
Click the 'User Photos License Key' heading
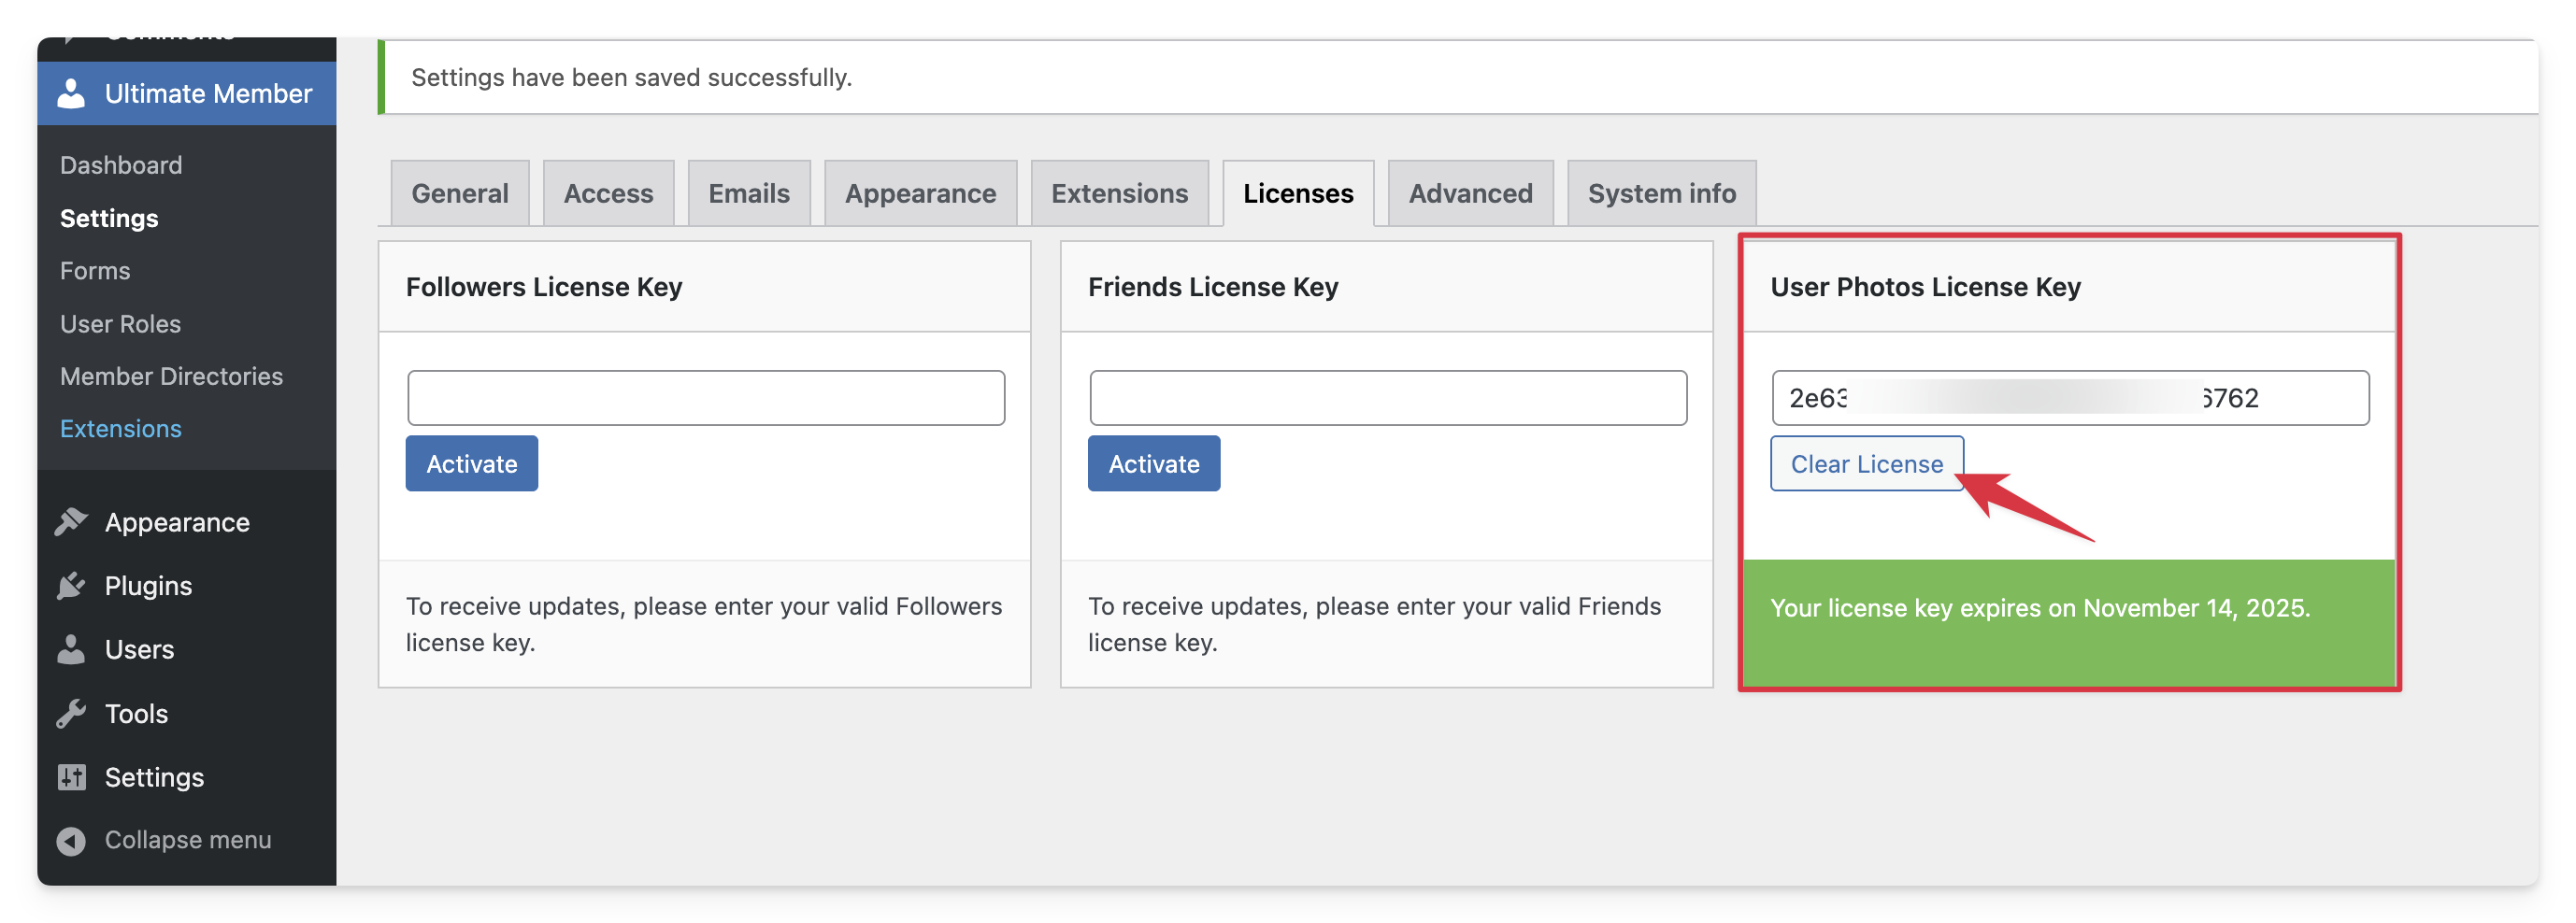pyautogui.click(x=1925, y=287)
